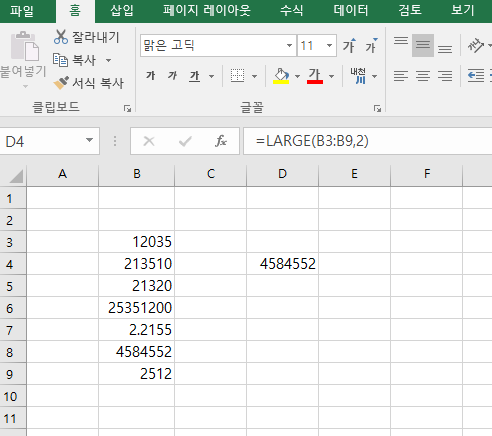
Task: Align text right
Action: coord(445,76)
